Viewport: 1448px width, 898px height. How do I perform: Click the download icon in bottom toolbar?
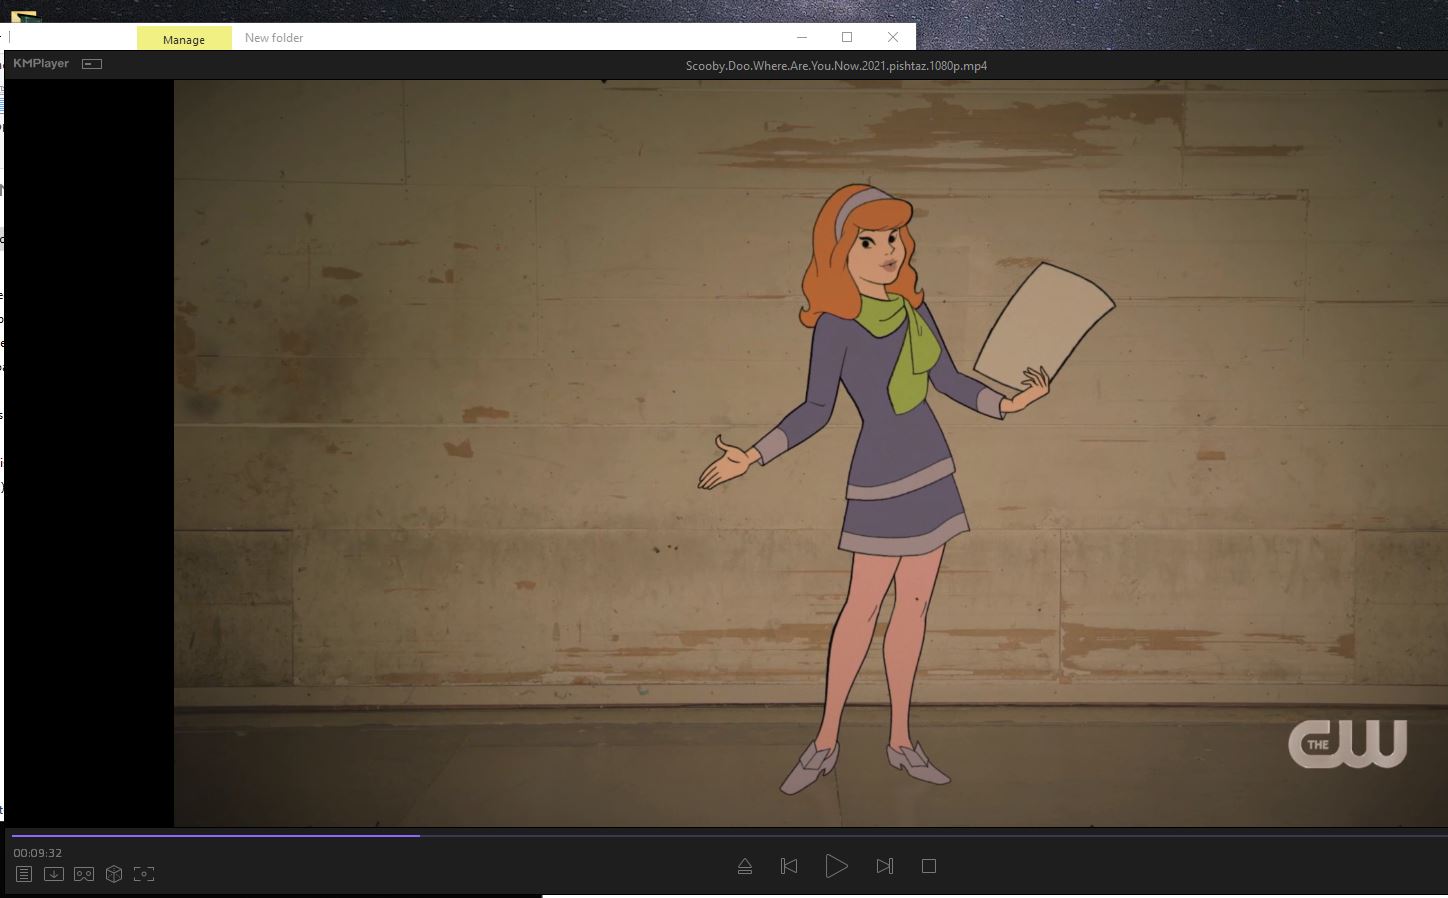tap(54, 874)
